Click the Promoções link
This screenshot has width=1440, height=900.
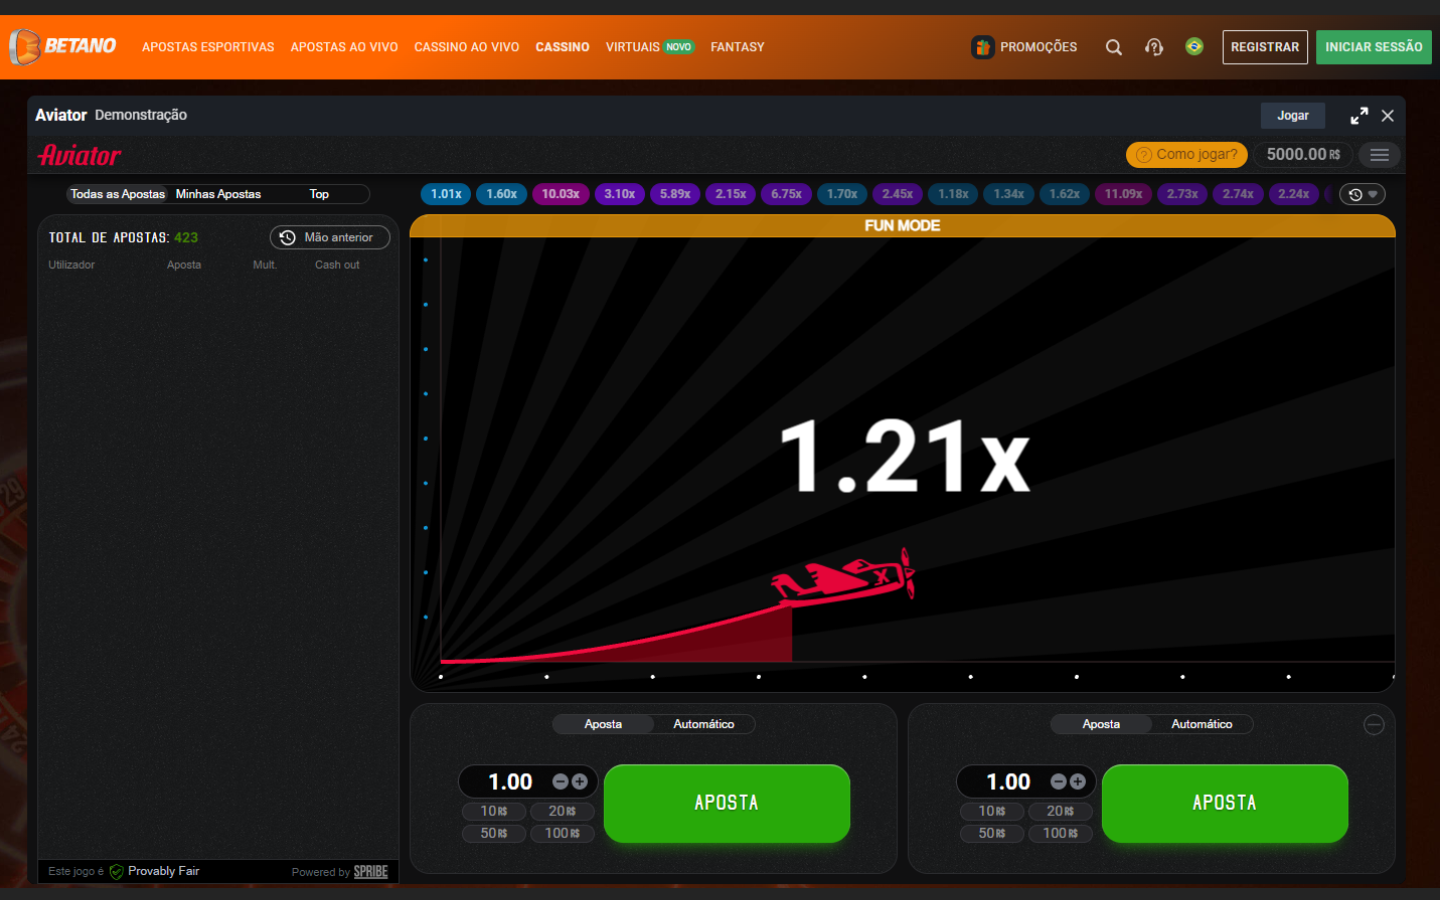click(1039, 47)
